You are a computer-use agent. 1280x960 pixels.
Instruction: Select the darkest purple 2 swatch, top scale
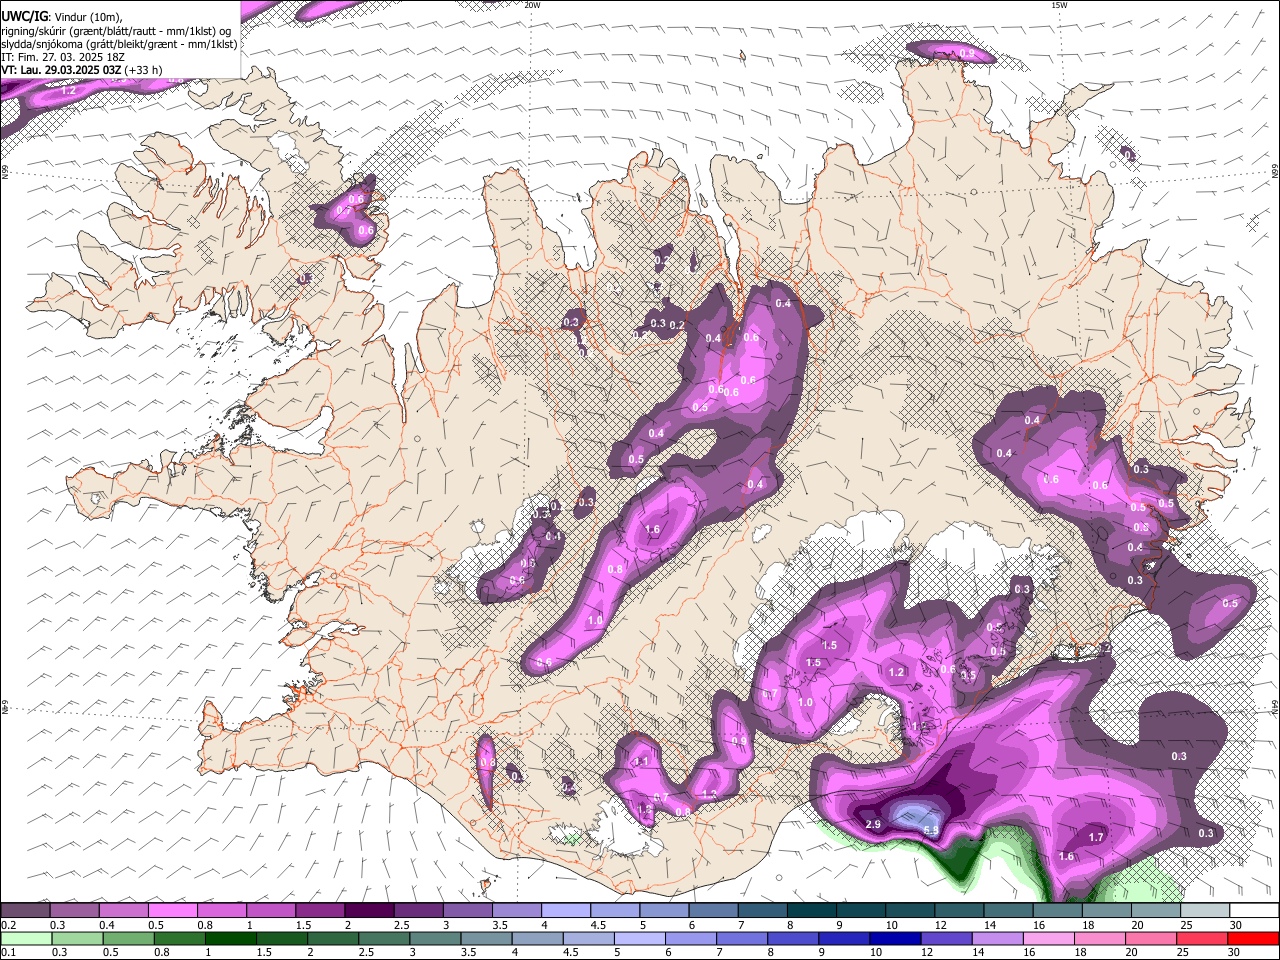point(369,910)
